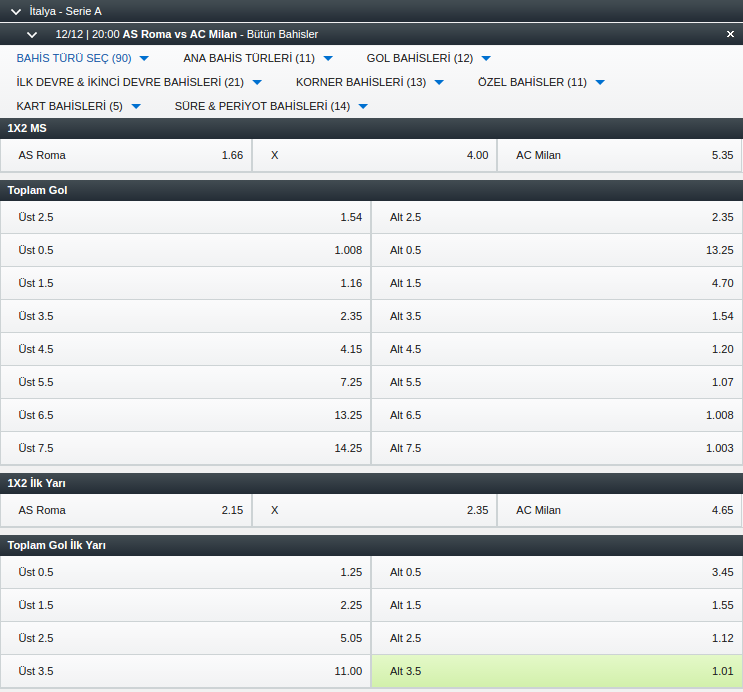Select AS Roma 2.15 in 1X2 İlk Yarı
Screen dimensions: 743x692
126,510
